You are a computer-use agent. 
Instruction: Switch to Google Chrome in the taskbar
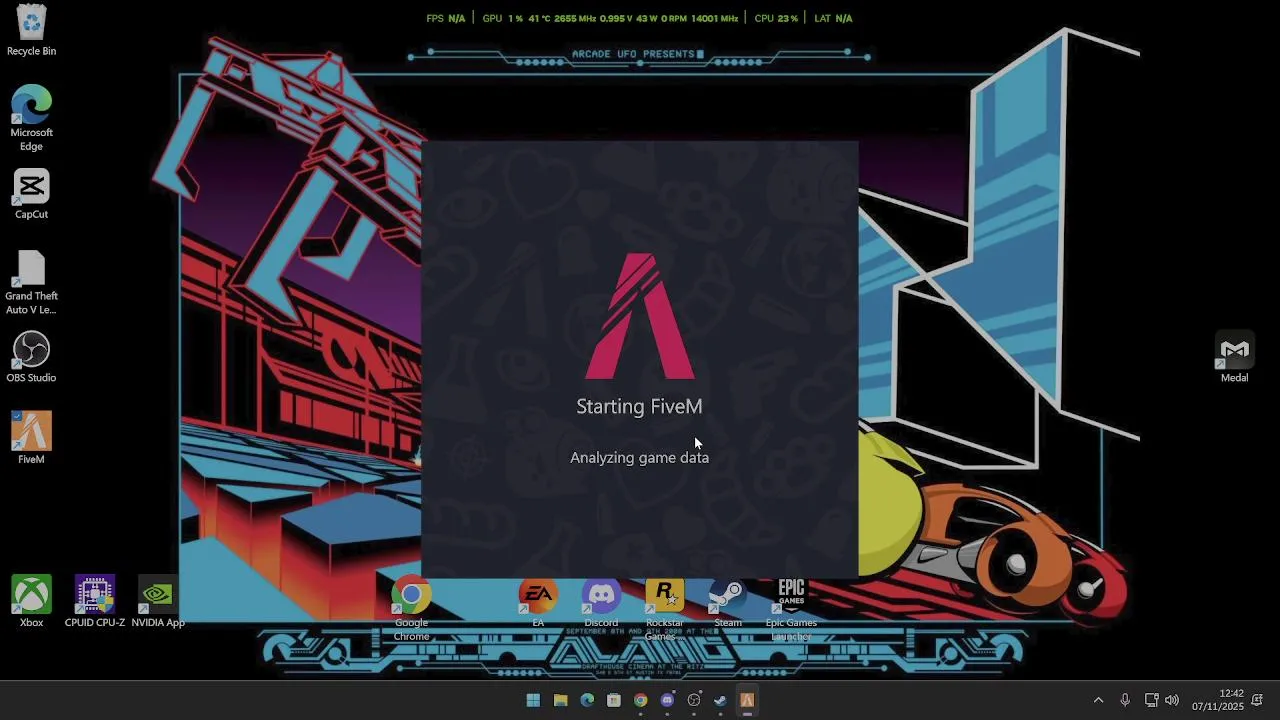coord(640,700)
